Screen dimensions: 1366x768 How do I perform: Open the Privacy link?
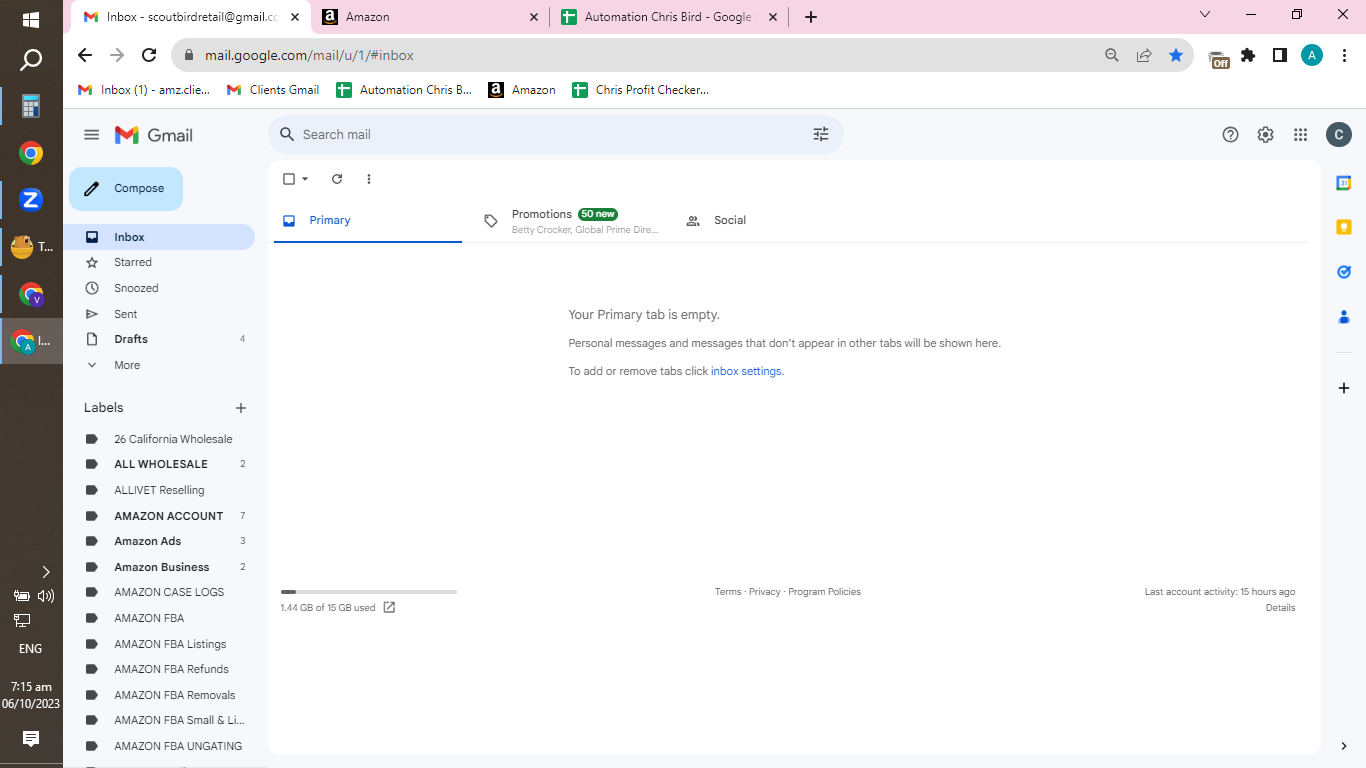765,592
